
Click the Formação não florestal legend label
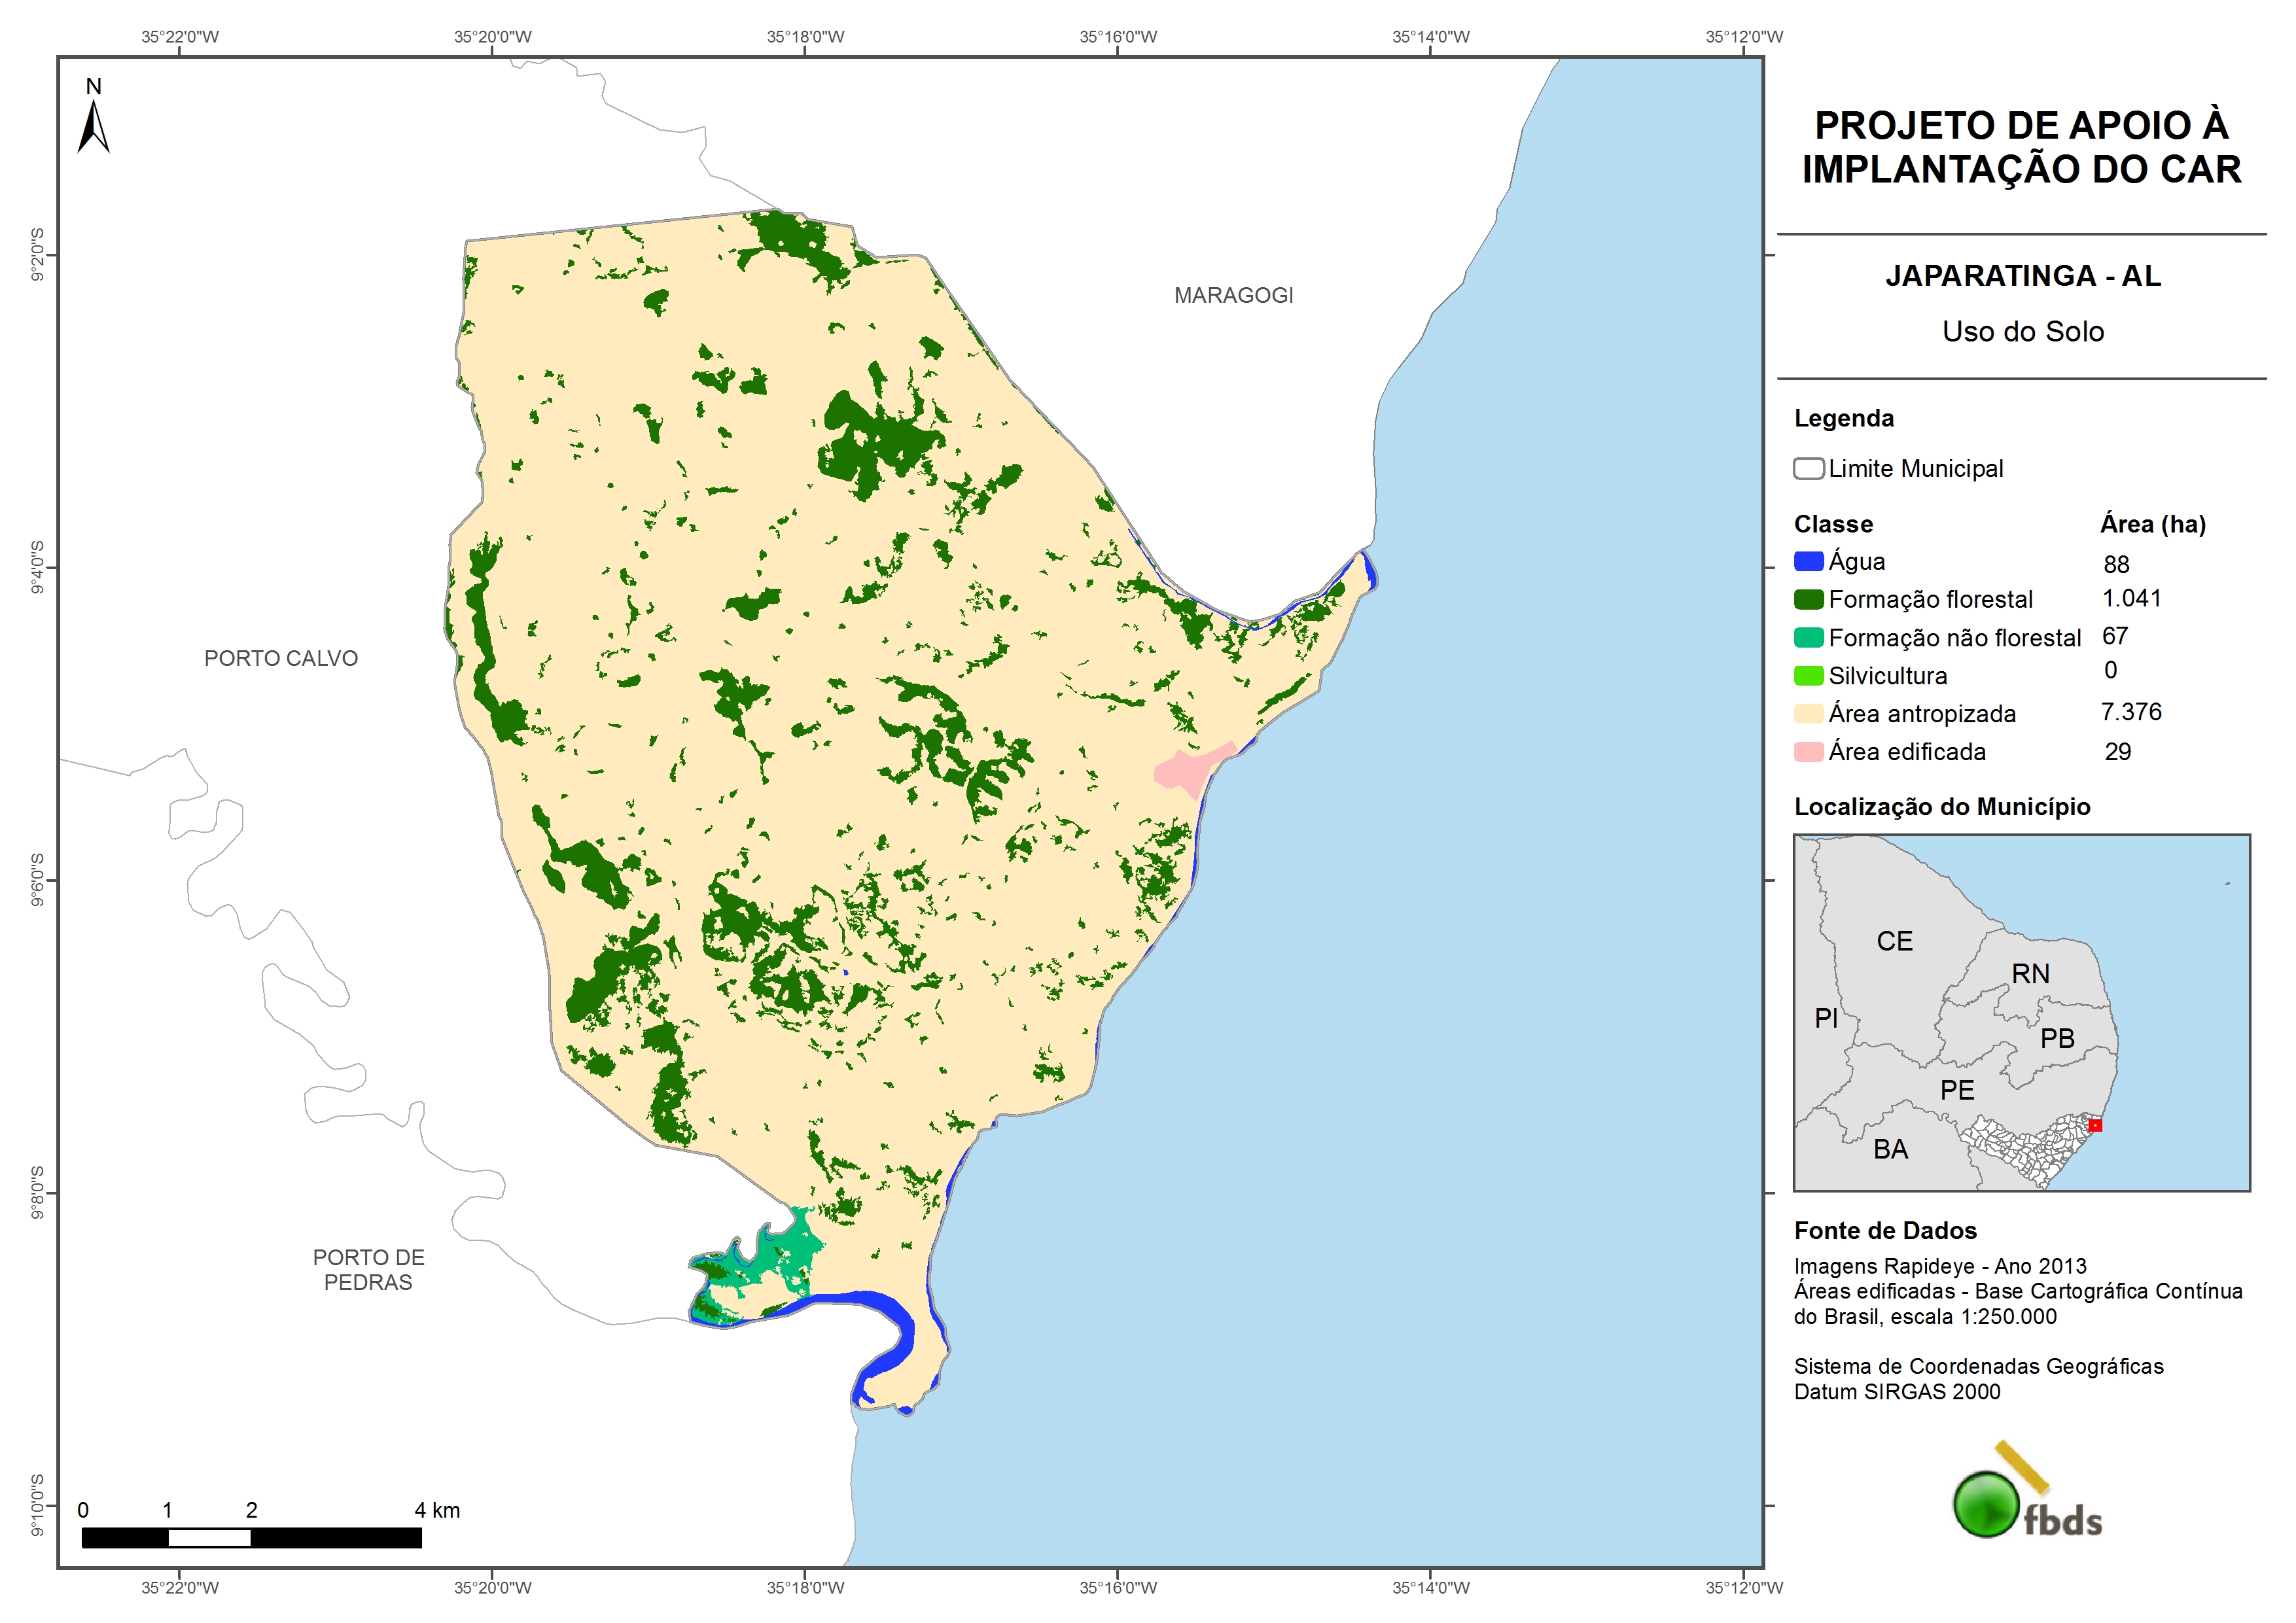[1954, 638]
